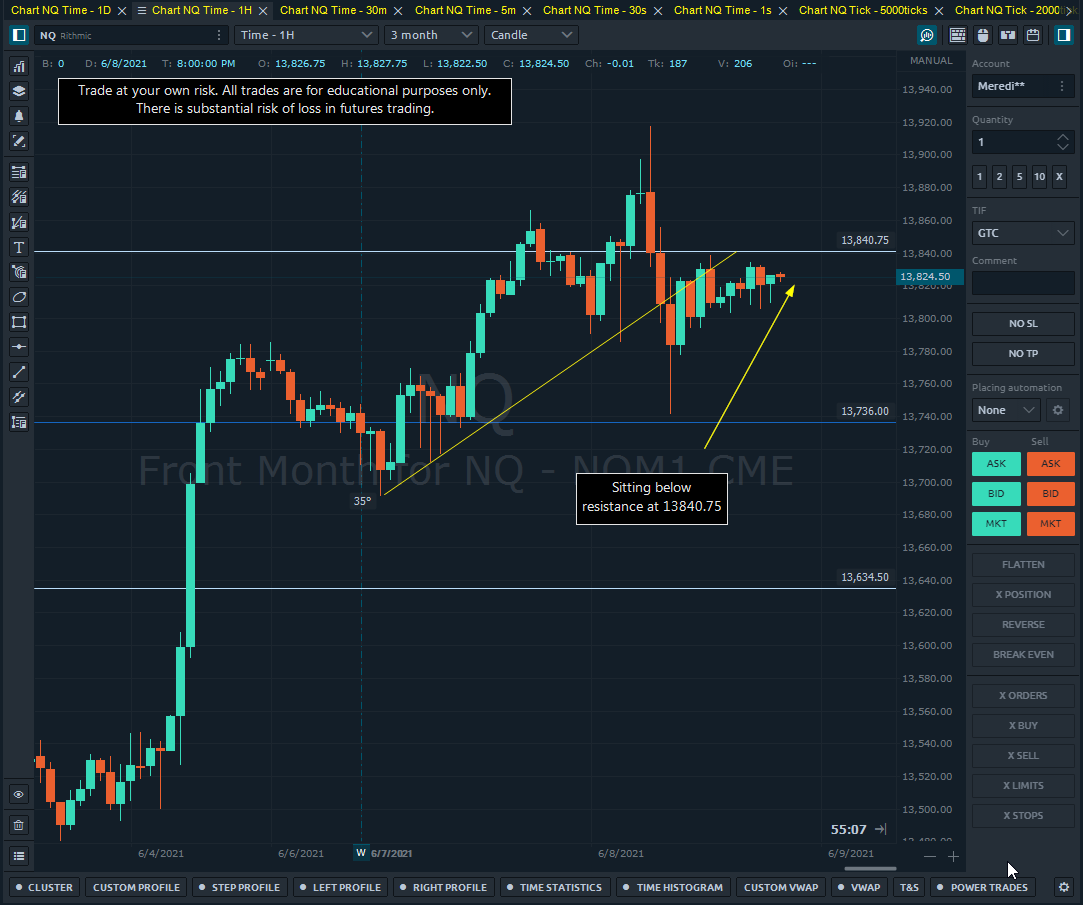The height and width of the screenshot is (905, 1083).
Task: Click the BREAK EVEN button
Action: click(x=1023, y=654)
